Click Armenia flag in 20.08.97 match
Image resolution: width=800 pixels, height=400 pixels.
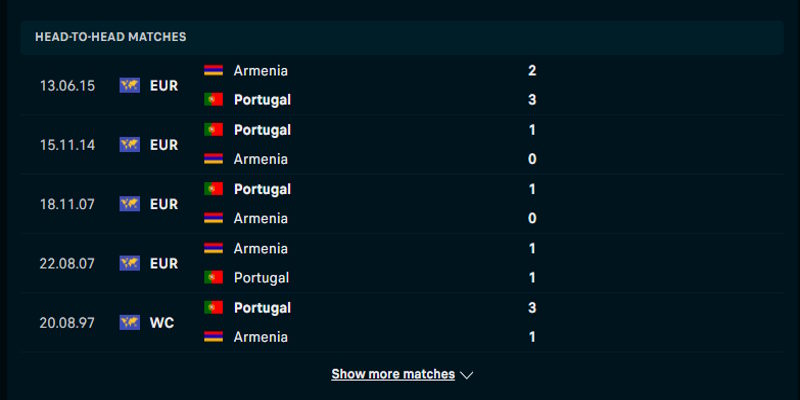(x=213, y=337)
